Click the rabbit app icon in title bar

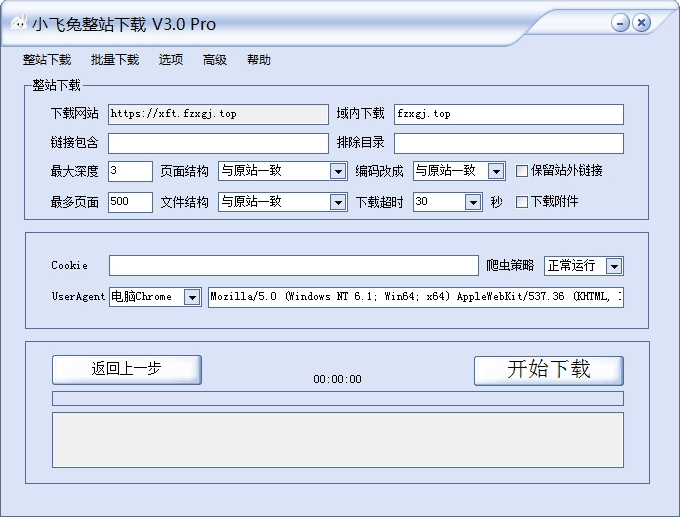pos(19,23)
